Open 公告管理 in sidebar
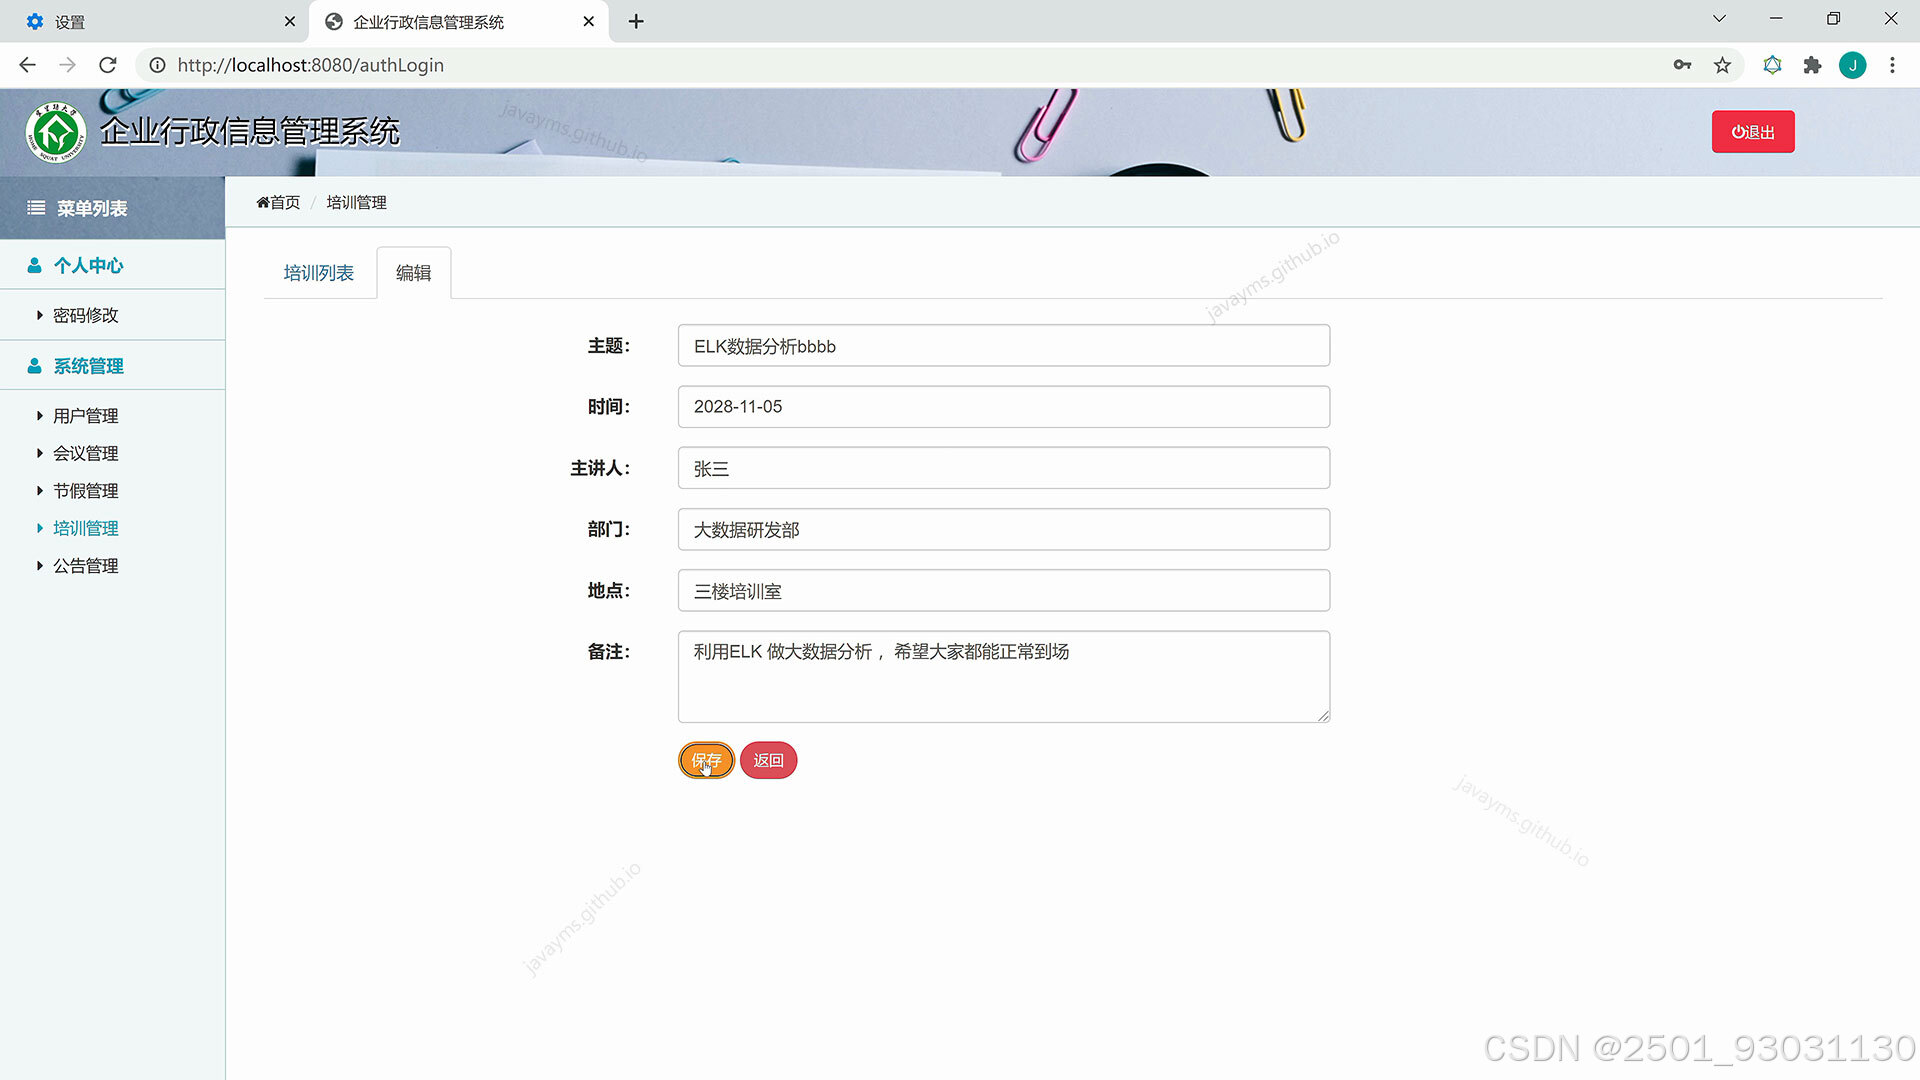Viewport: 1920px width, 1080px height. [x=86, y=565]
